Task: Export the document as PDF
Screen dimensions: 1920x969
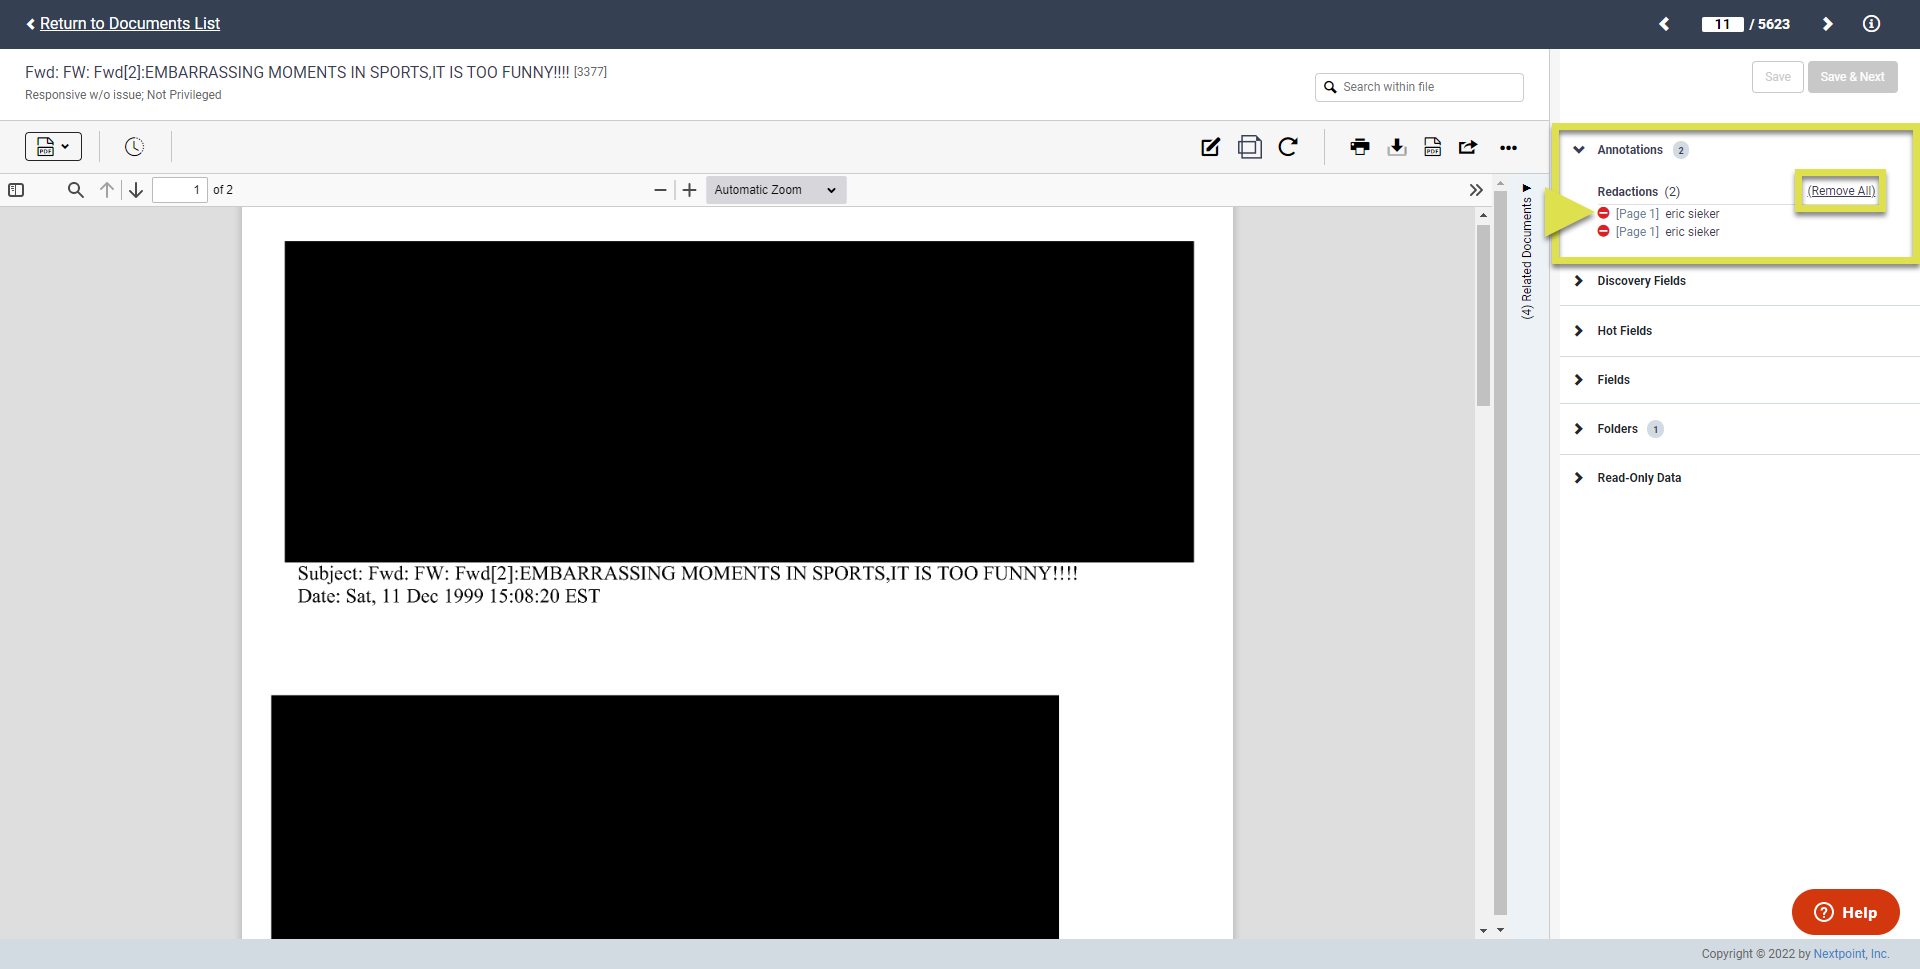Action: click(x=1433, y=147)
